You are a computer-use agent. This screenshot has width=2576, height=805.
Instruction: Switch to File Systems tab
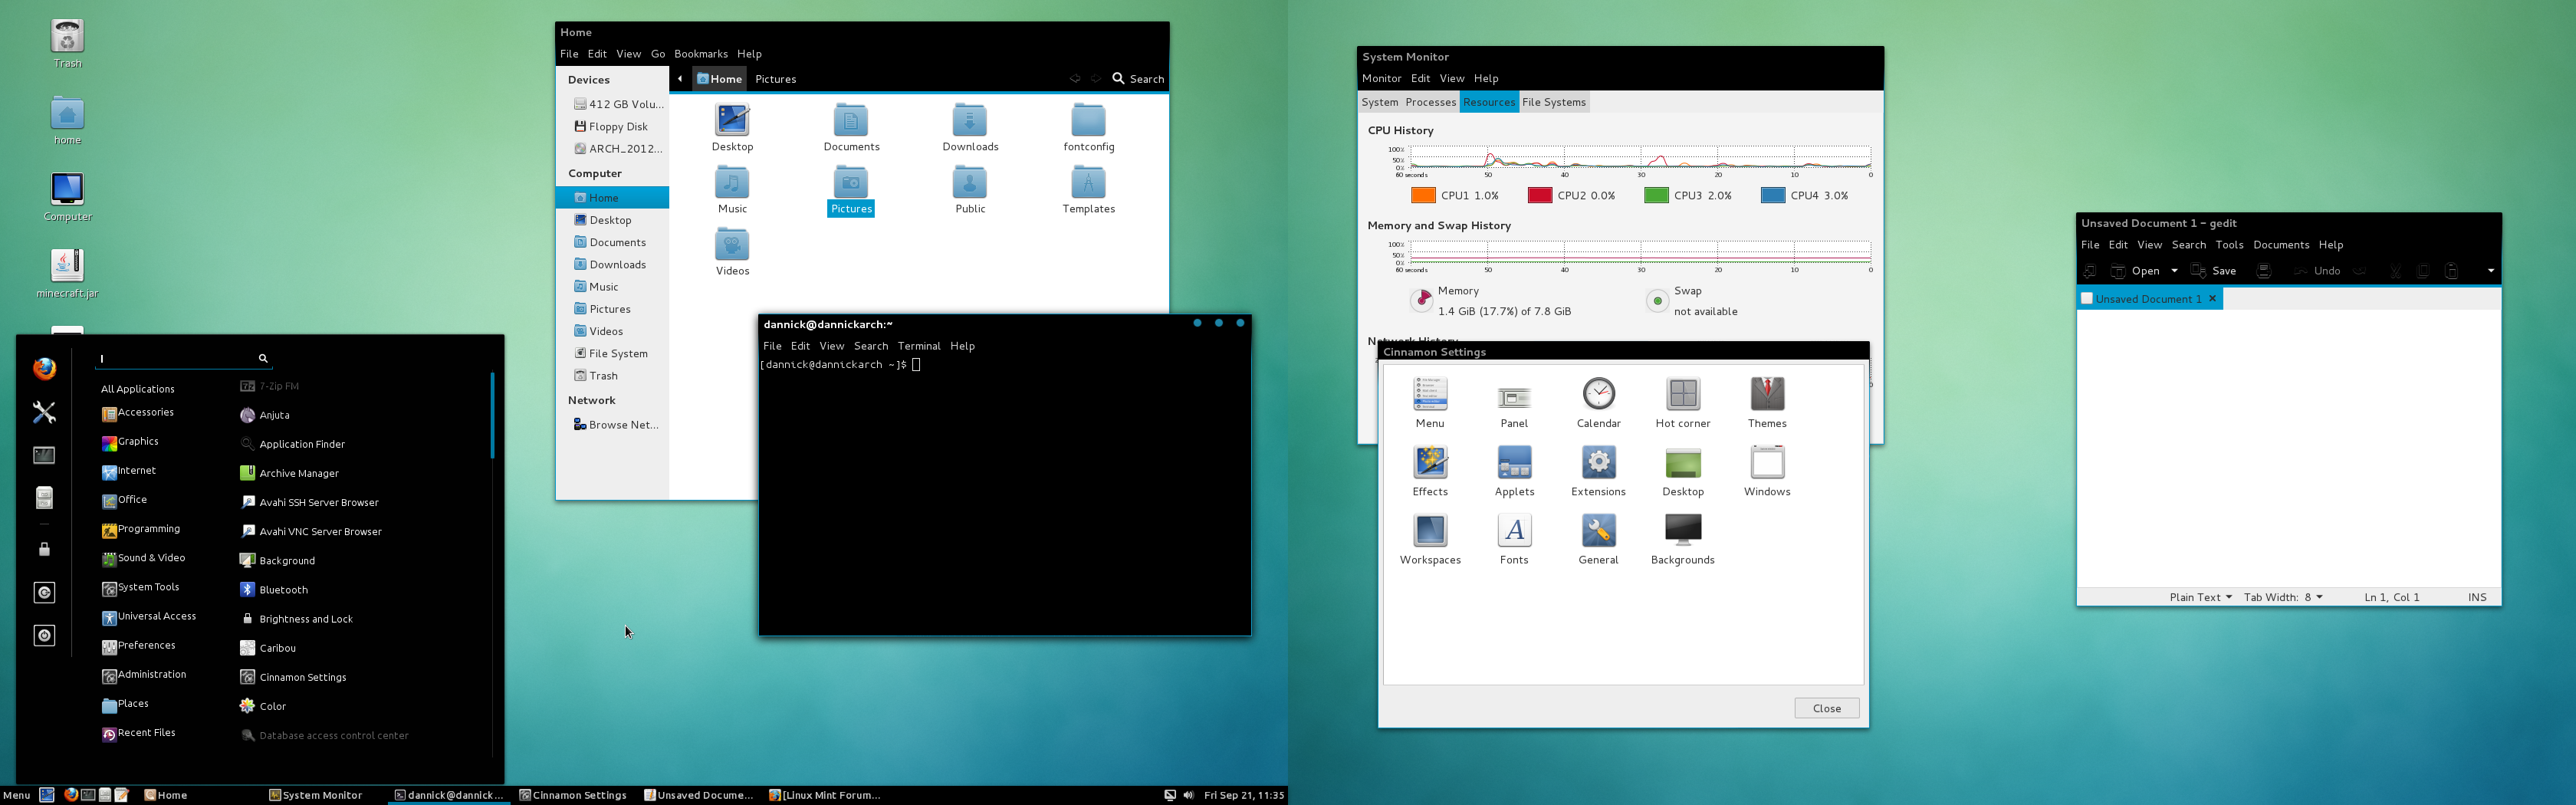click(x=1553, y=102)
